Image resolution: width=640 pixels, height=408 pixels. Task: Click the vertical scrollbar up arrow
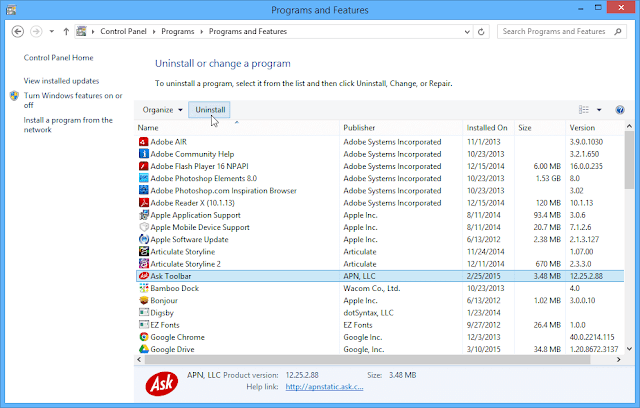coord(629,126)
